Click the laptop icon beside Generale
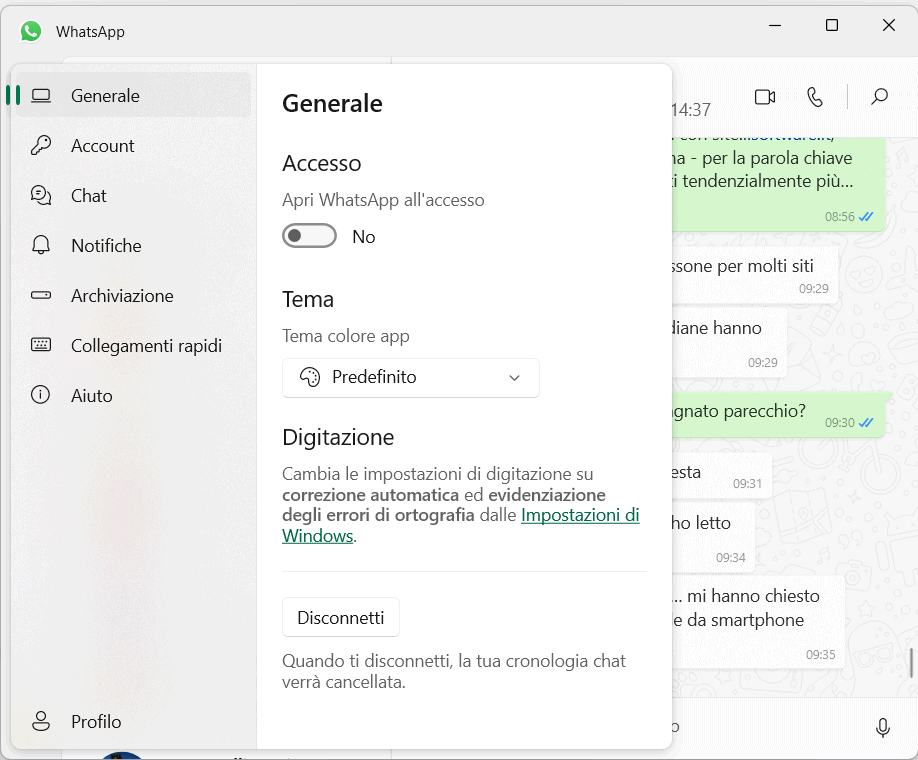This screenshot has height=760, width=918. [x=41, y=95]
